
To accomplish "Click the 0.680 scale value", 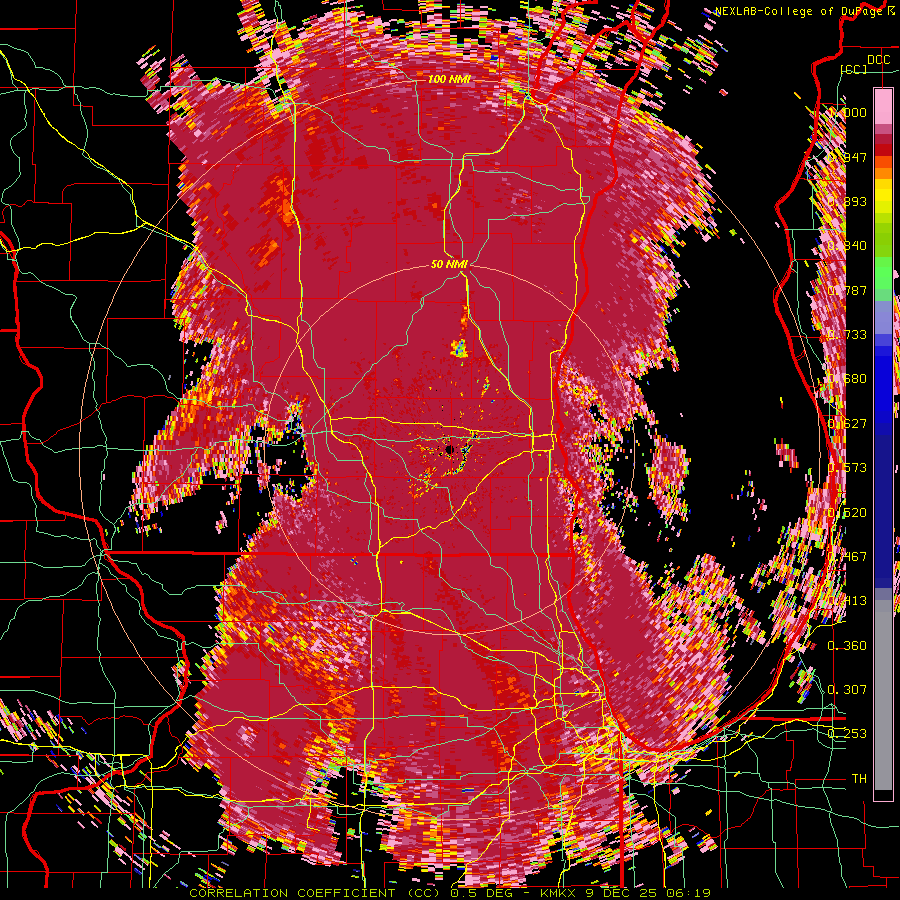I will (847, 379).
